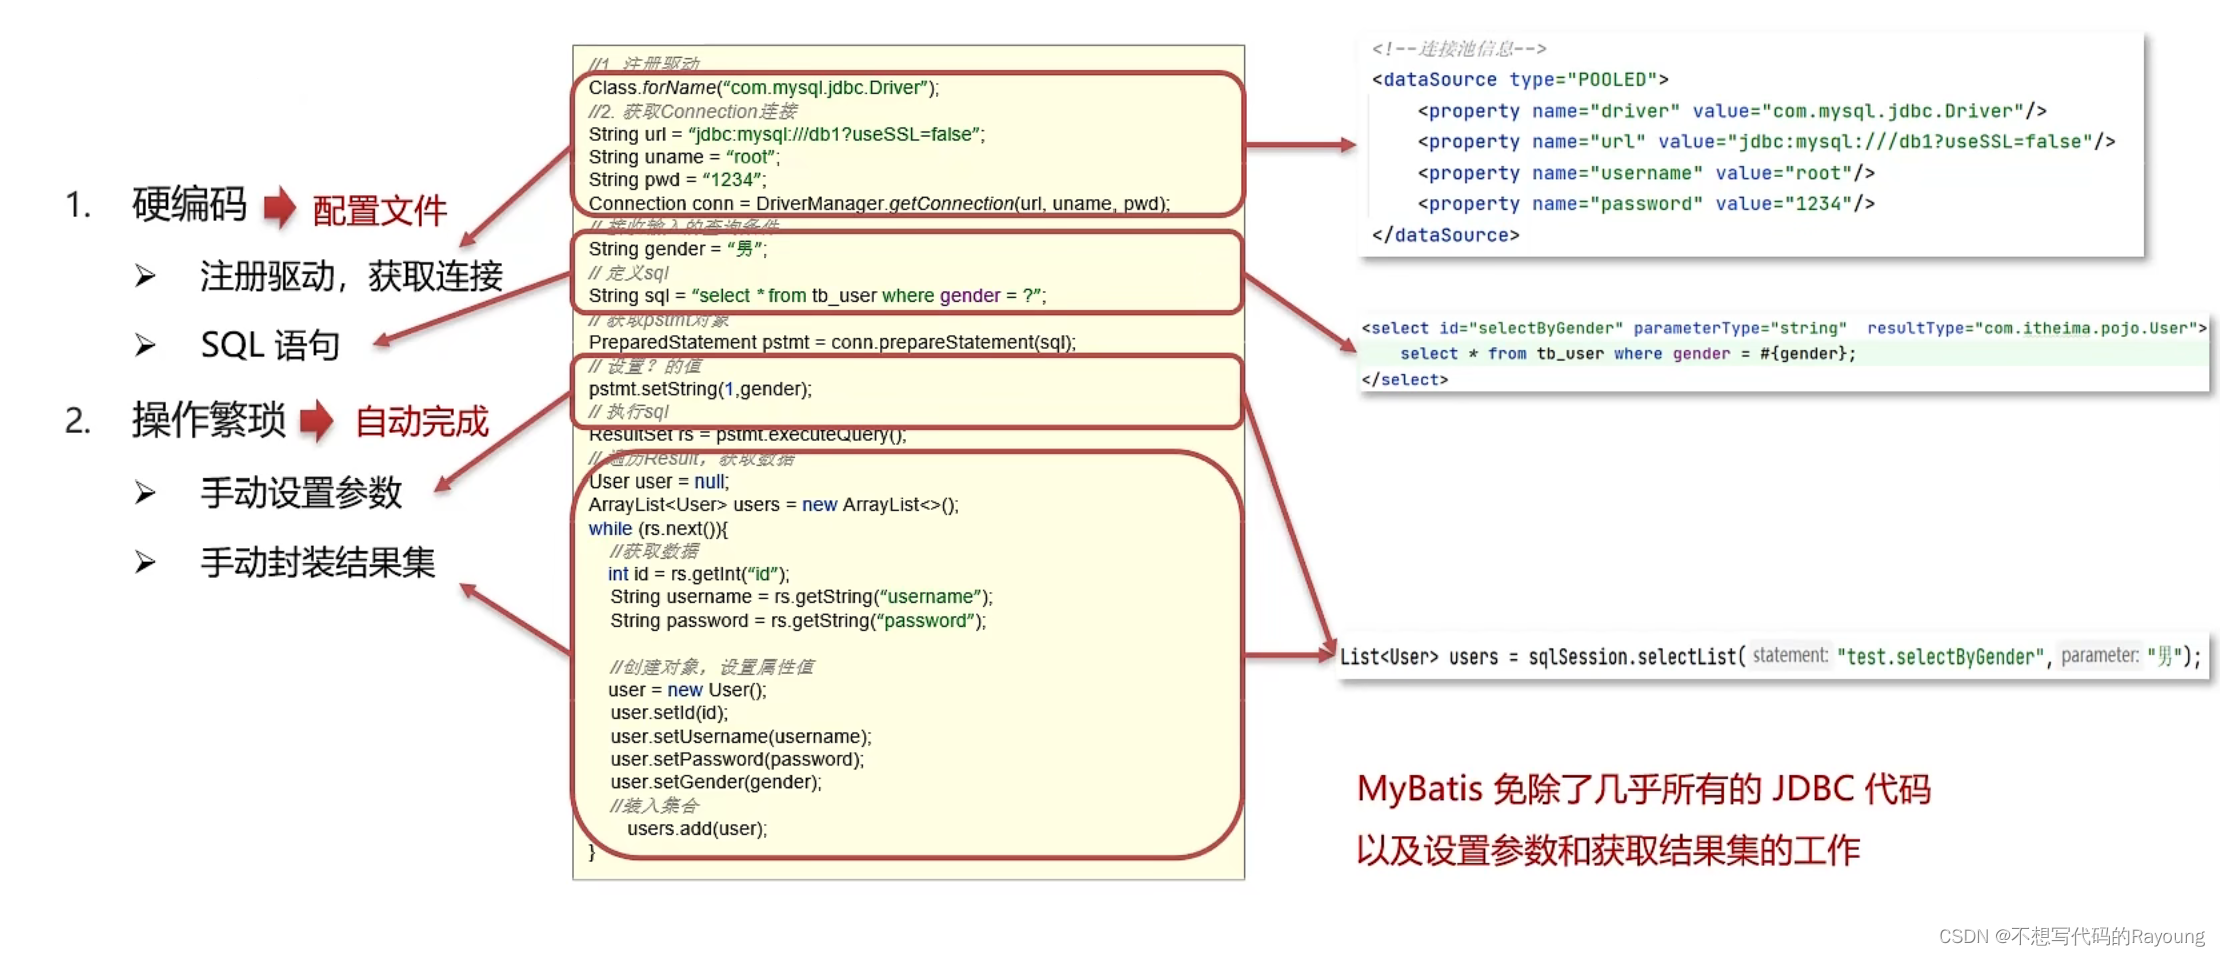Click the <dataSource type="POOLED"> opening tag
This screenshot has width=2220, height=956.
click(1520, 80)
